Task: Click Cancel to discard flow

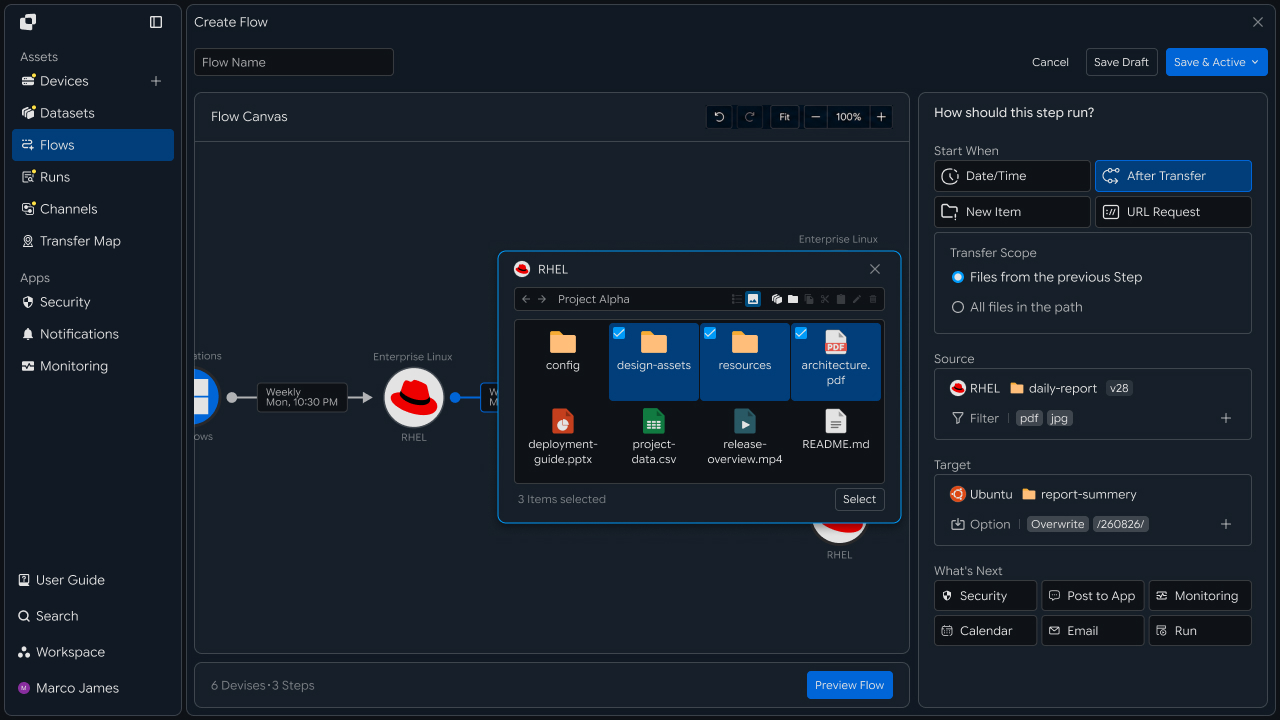Action: [1050, 62]
